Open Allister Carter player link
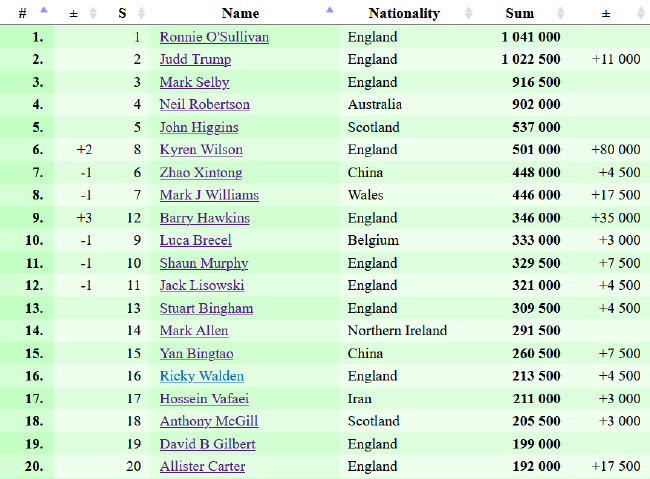Viewport: 650px width, 479px height. tap(202, 466)
